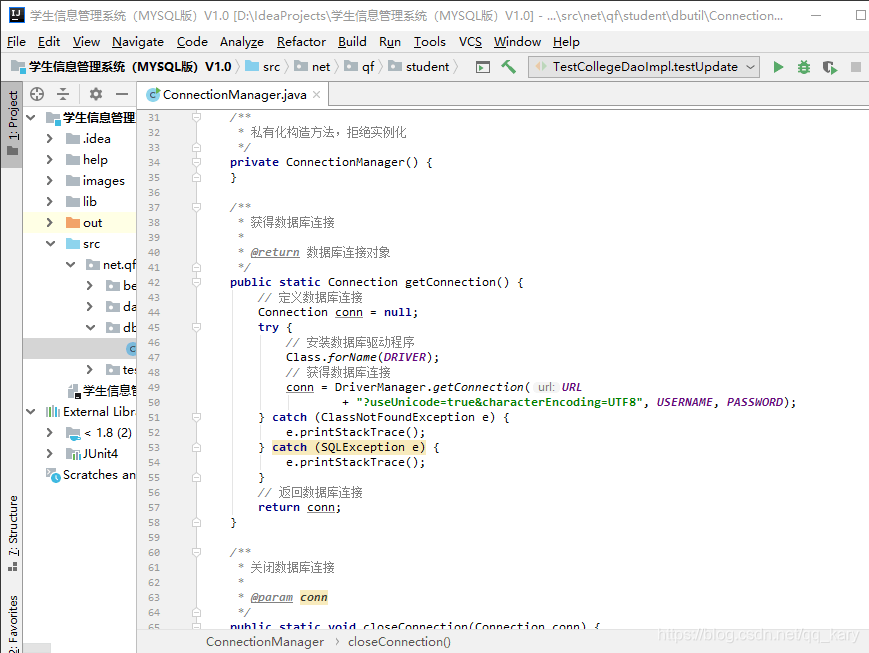The height and width of the screenshot is (653, 869).
Task: Click the Stop square icon
Action: [856, 67]
